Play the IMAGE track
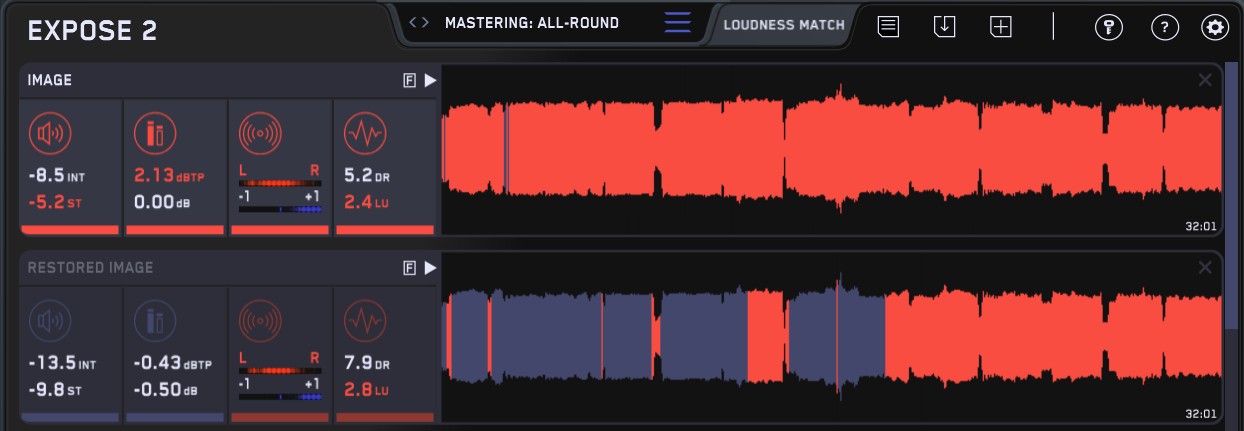 tap(430, 81)
